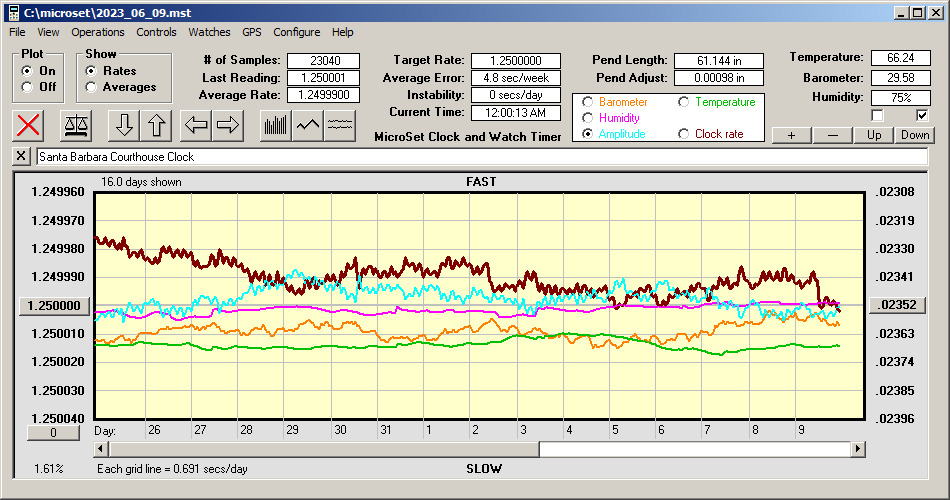Click the 1.61% text at bottom left
Viewport: 950px width, 500px height.
point(48,468)
